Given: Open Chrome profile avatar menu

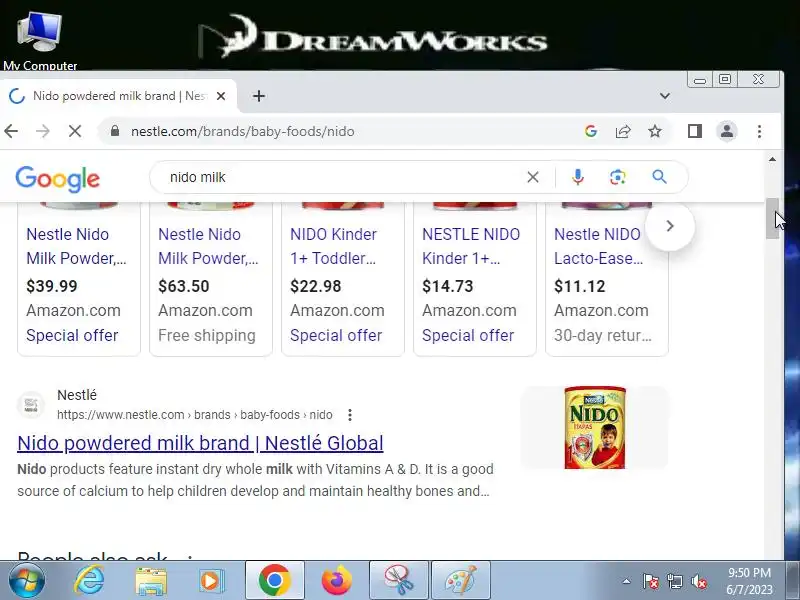Looking at the screenshot, I should [x=727, y=132].
